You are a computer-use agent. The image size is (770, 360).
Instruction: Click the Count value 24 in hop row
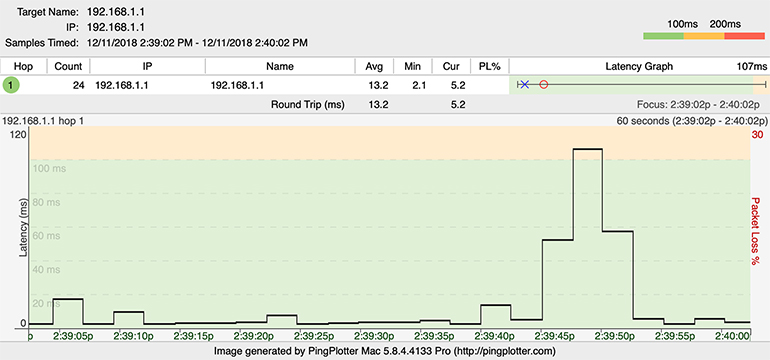(x=79, y=85)
